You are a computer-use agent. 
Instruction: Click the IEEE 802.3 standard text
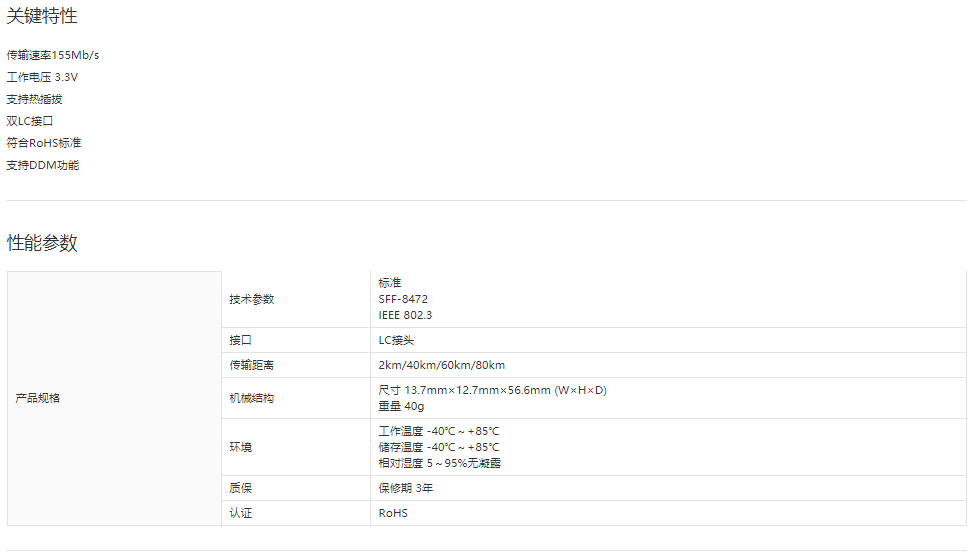pos(405,315)
